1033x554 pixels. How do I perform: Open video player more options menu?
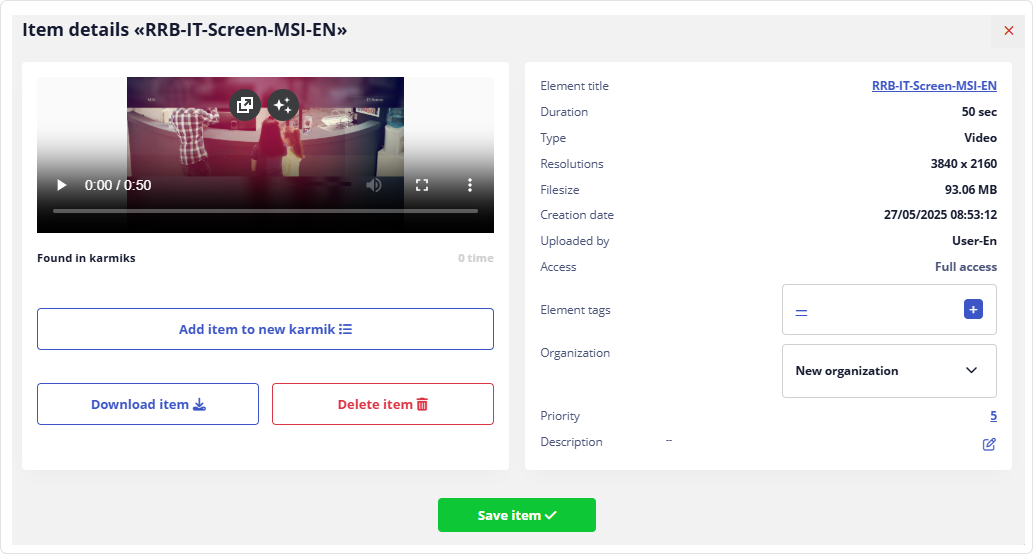pyautogui.click(x=470, y=185)
